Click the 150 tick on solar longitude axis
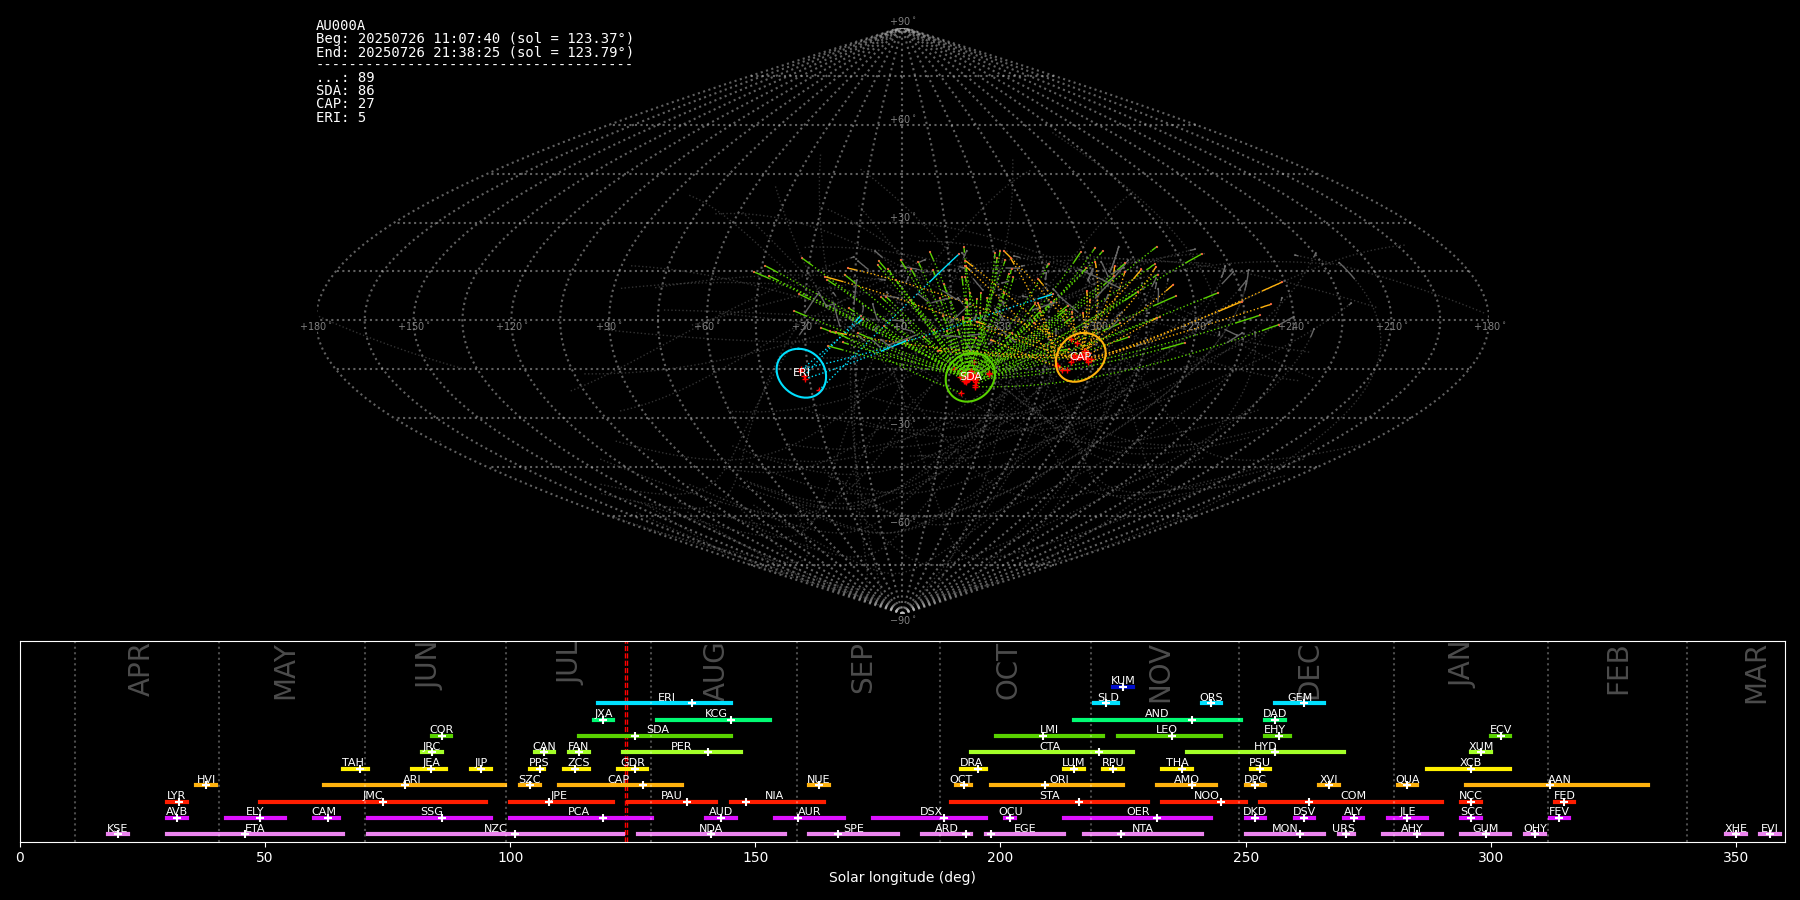Viewport: 1800px width, 900px height. pos(755,857)
